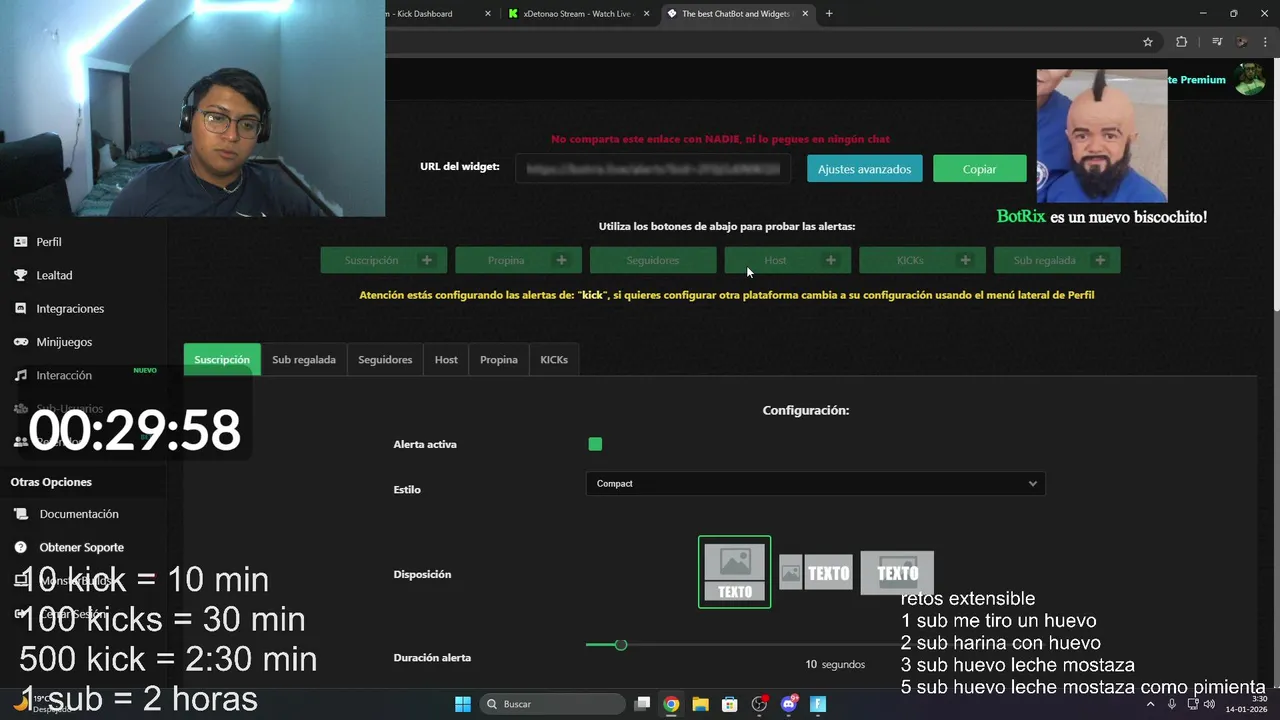This screenshot has height=720, width=1280.
Task: Open the Estilo dropdown showing Compact
Action: pos(815,484)
